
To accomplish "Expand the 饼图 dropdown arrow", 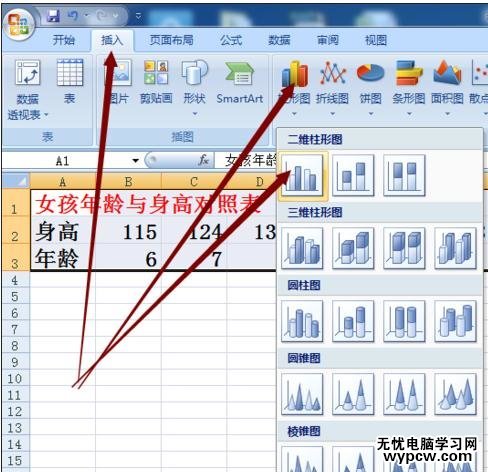I will [371, 114].
